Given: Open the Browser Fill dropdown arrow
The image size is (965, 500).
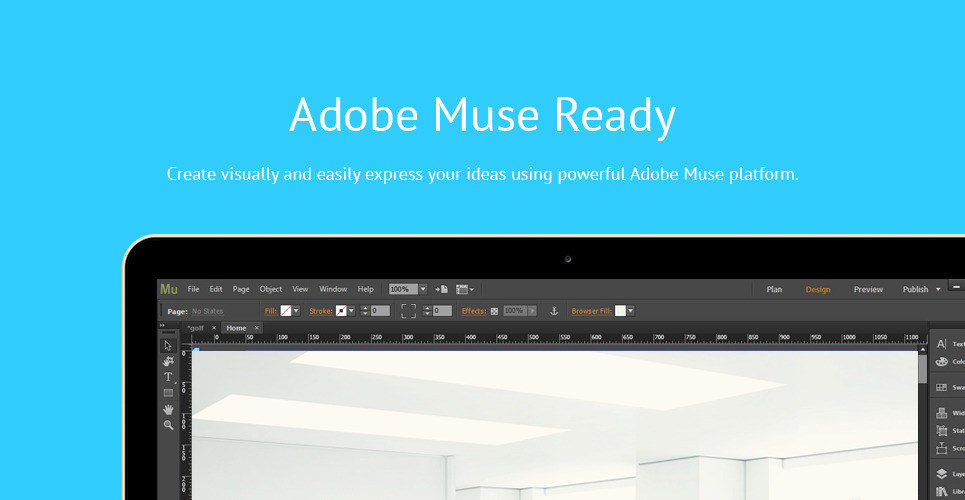Looking at the screenshot, I should coord(630,311).
